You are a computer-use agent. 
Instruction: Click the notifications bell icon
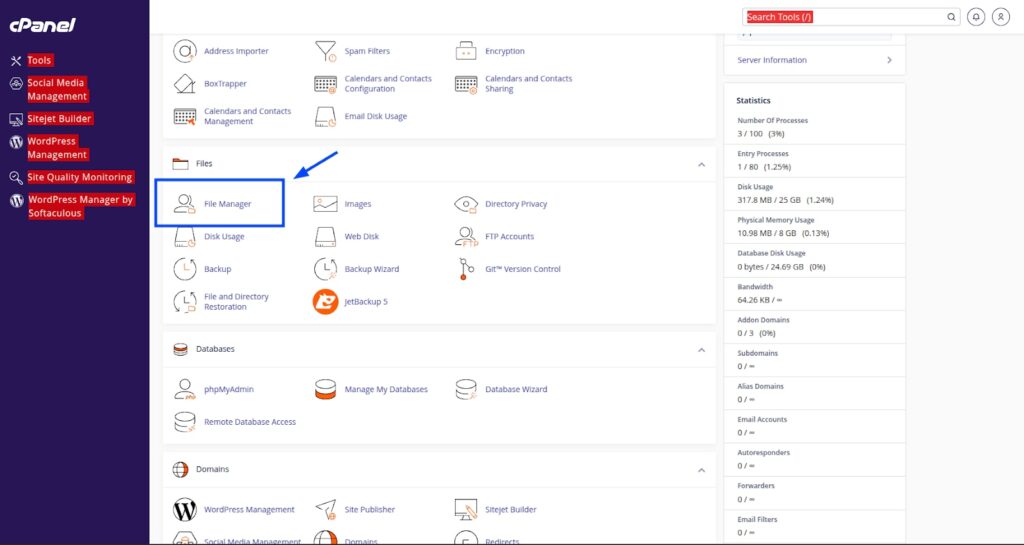[x=976, y=17]
